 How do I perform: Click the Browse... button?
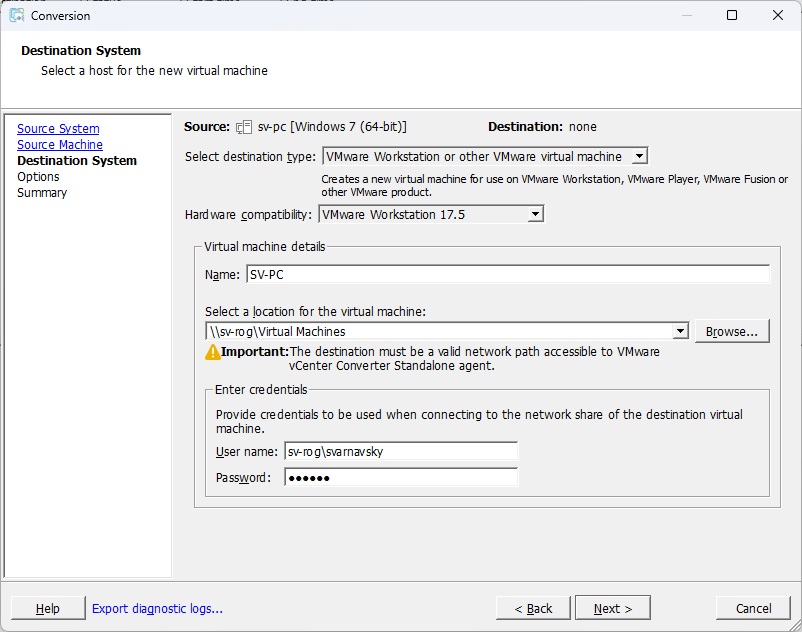point(732,331)
